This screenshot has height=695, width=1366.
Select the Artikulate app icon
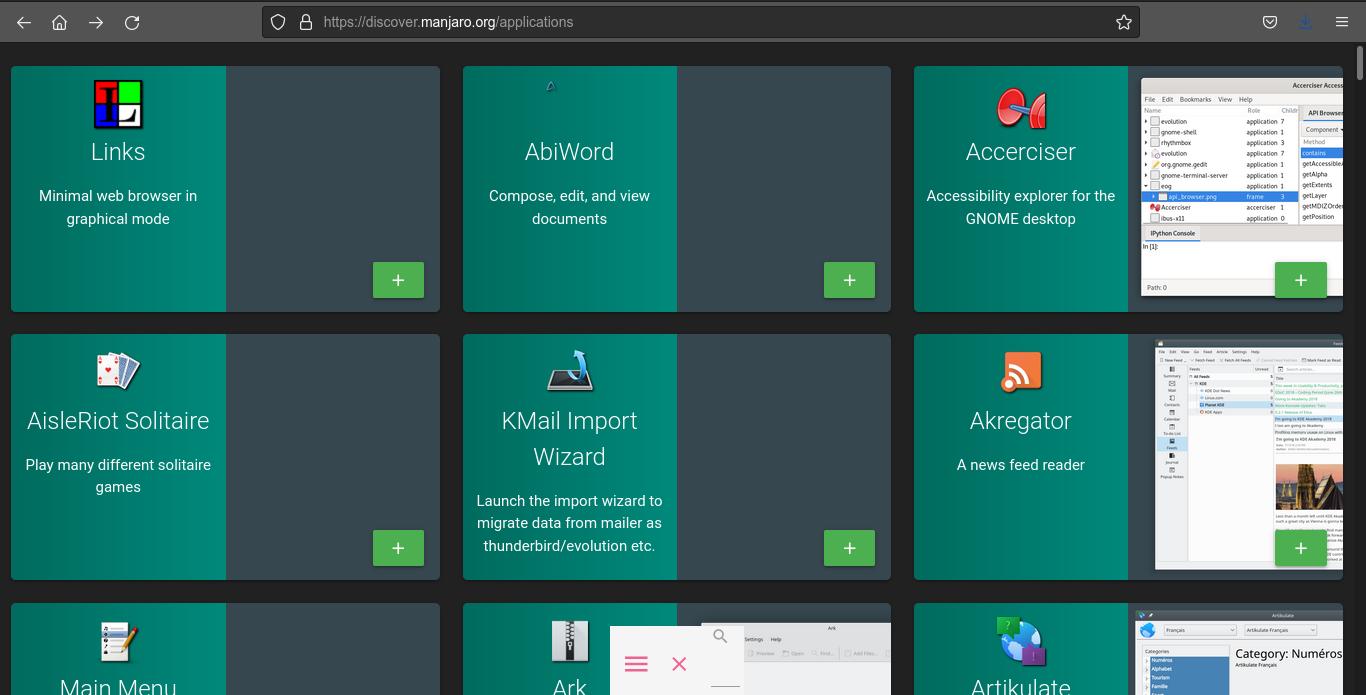click(1021, 641)
